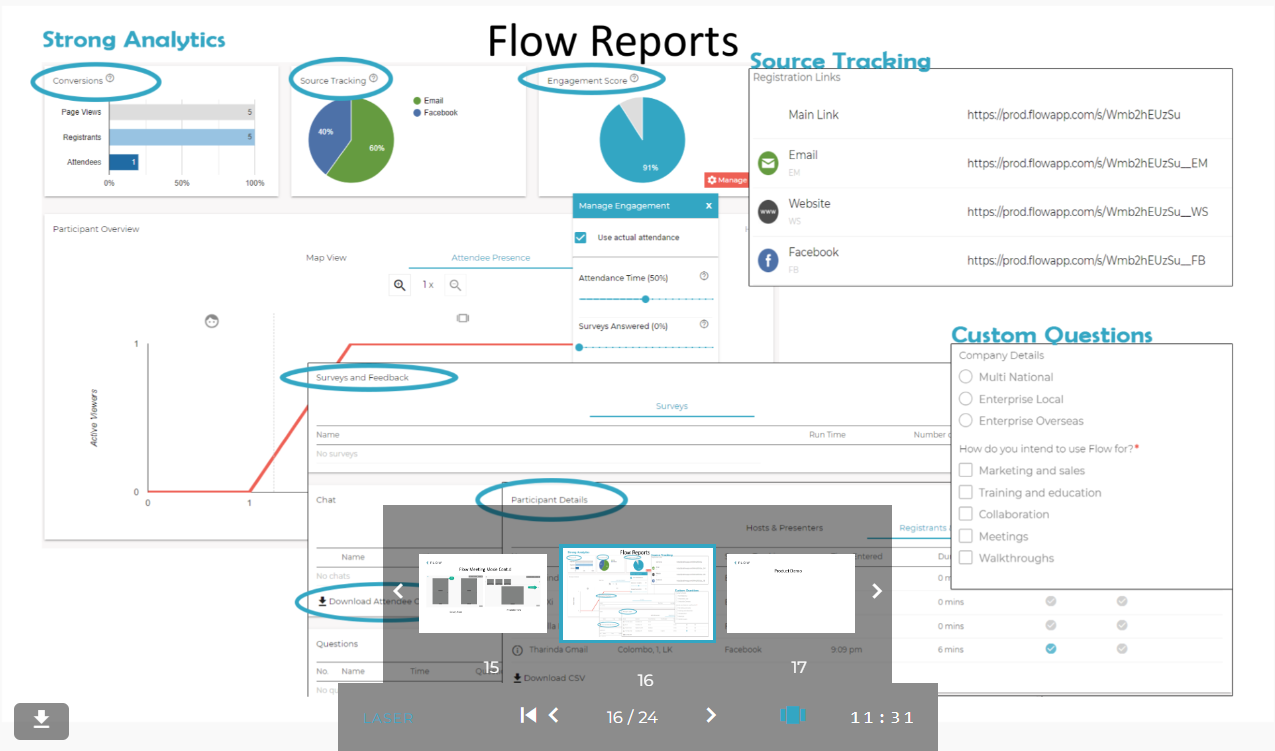Viewport: 1275px width, 751px height.
Task: Click the Website source icon
Action: coord(768,212)
